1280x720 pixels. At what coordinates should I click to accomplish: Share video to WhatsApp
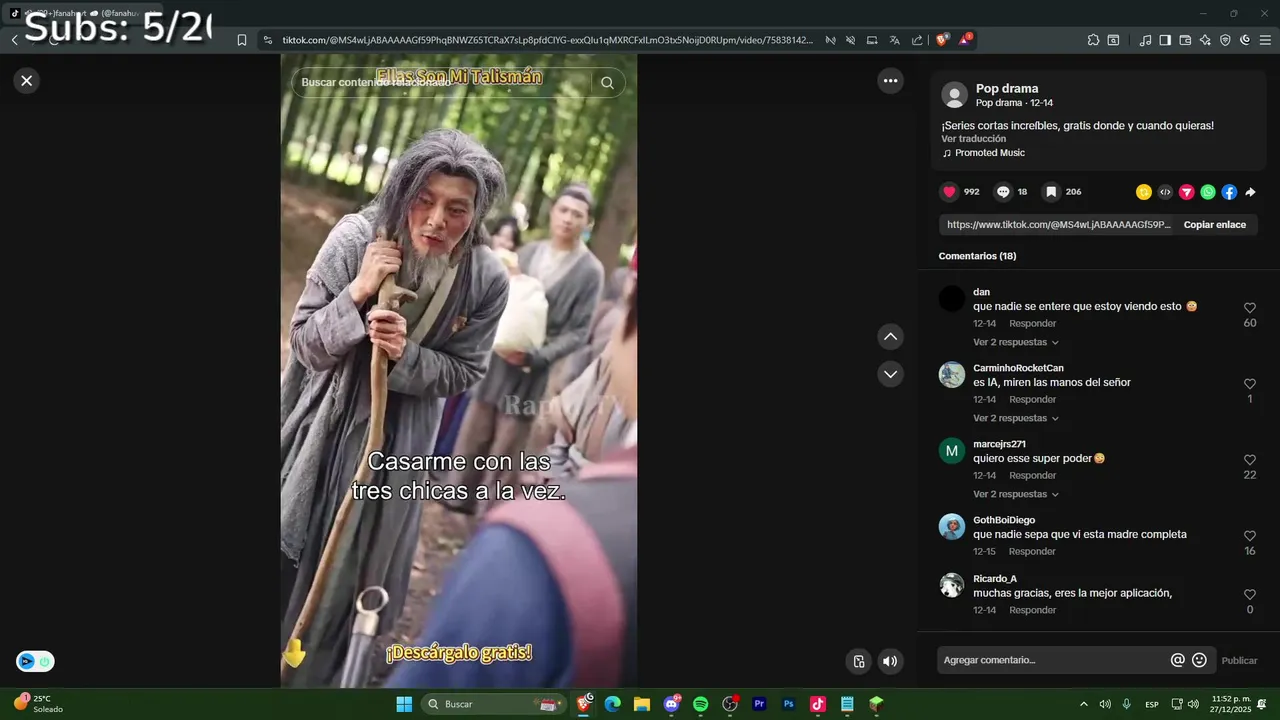[x=1208, y=192]
